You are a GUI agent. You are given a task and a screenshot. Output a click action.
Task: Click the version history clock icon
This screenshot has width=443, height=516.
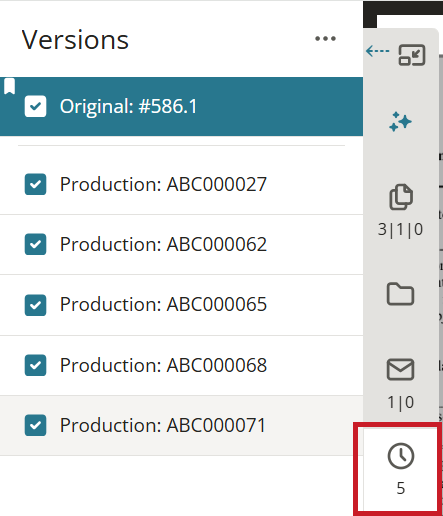(401, 456)
